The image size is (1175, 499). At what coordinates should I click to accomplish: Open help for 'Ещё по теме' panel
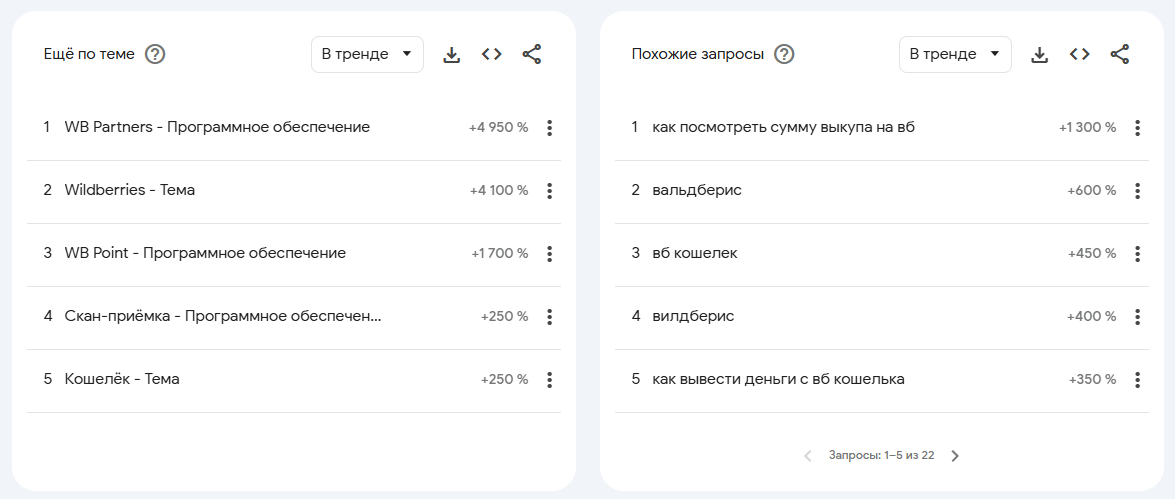tap(155, 55)
